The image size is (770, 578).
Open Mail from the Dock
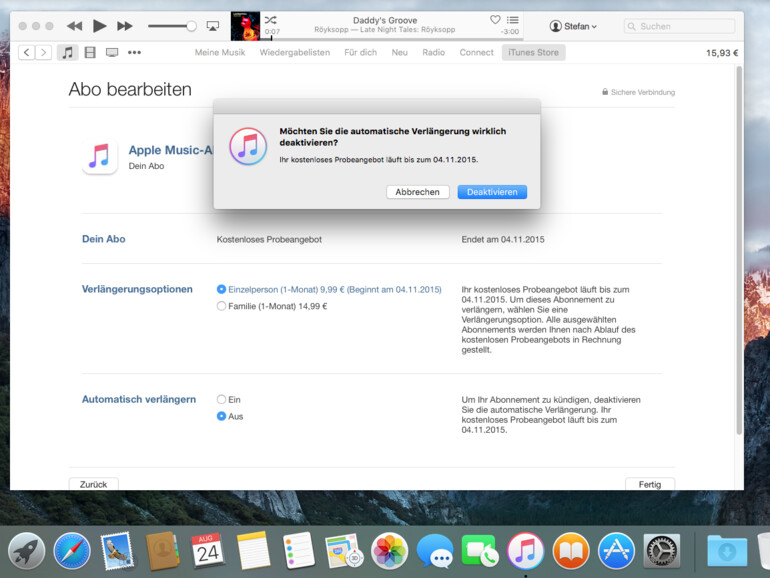117,550
